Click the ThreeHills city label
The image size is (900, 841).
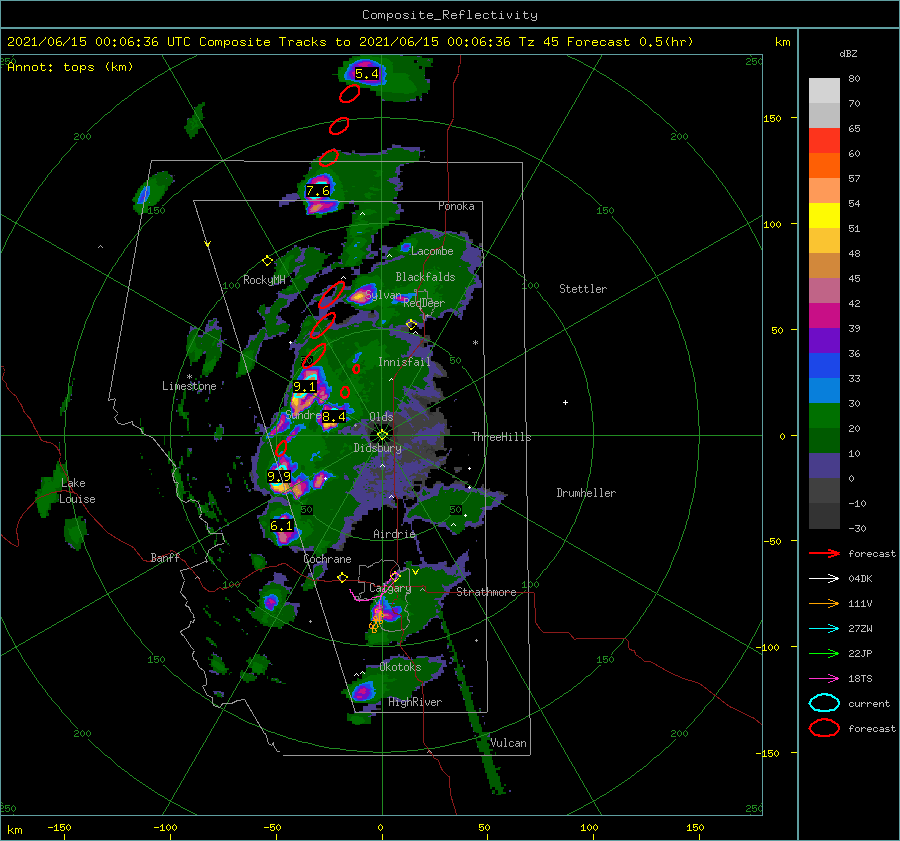(502, 437)
